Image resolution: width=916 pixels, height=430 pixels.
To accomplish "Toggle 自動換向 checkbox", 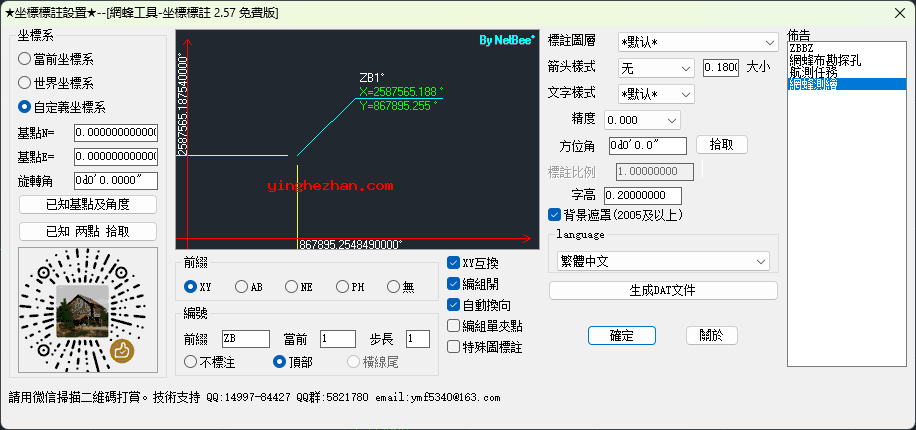I will (x=479, y=305).
